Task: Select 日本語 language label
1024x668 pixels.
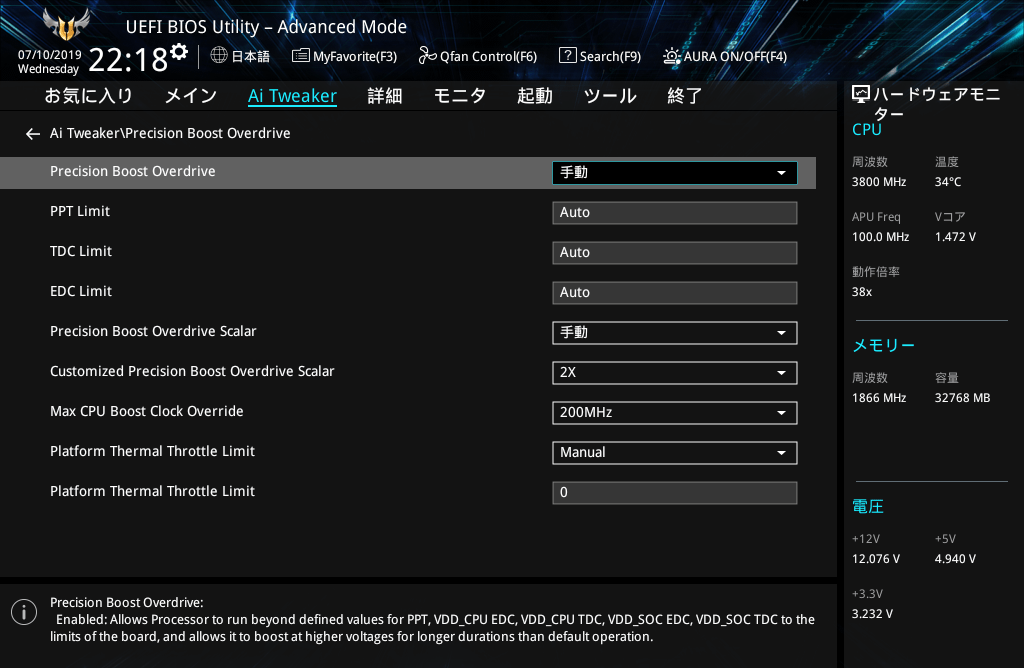Action: coord(251,56)
